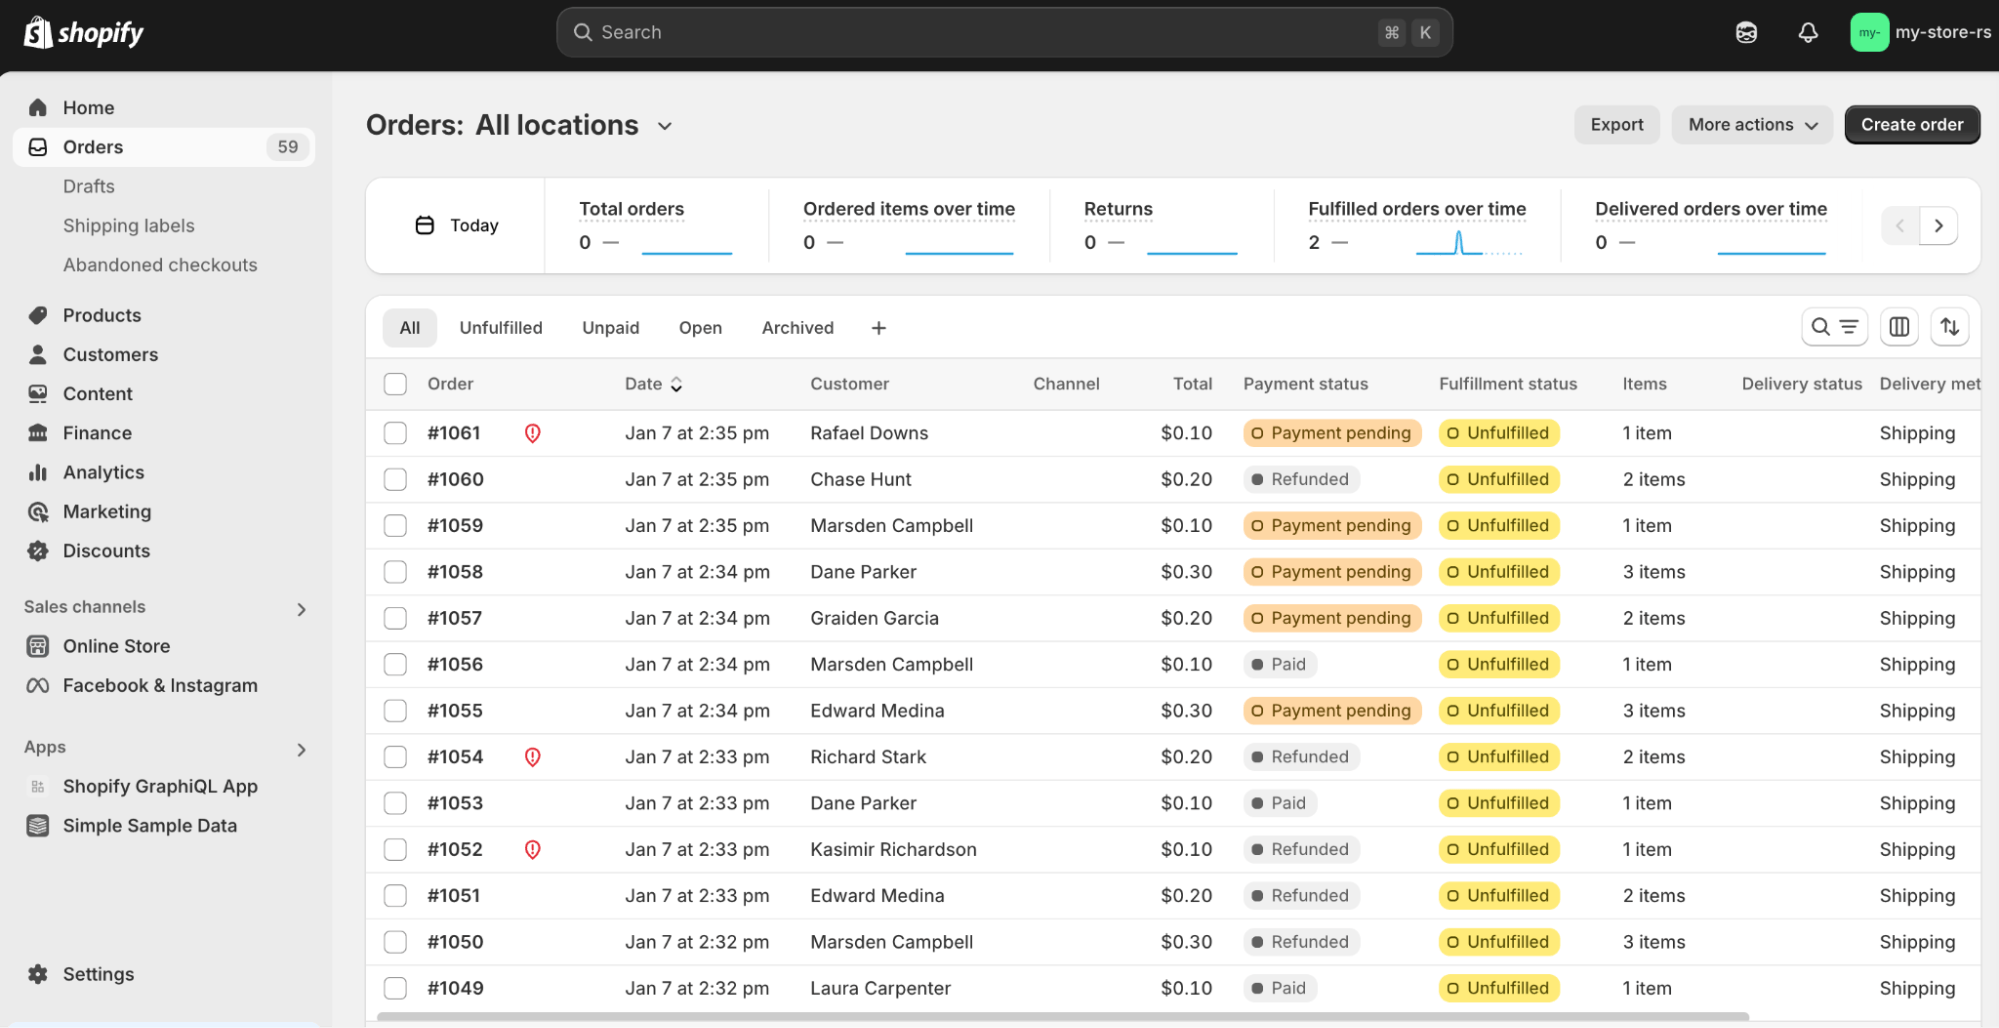This screenshot has width=1999, height=1028.
Task: Click the Today calendar date filter
Action: pyautogui.click(x=457, y=226)
